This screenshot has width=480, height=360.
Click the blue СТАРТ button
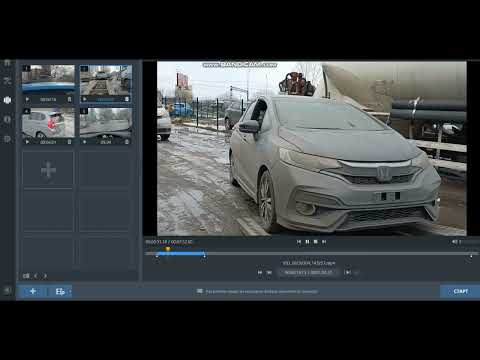[x=460, y=291]
